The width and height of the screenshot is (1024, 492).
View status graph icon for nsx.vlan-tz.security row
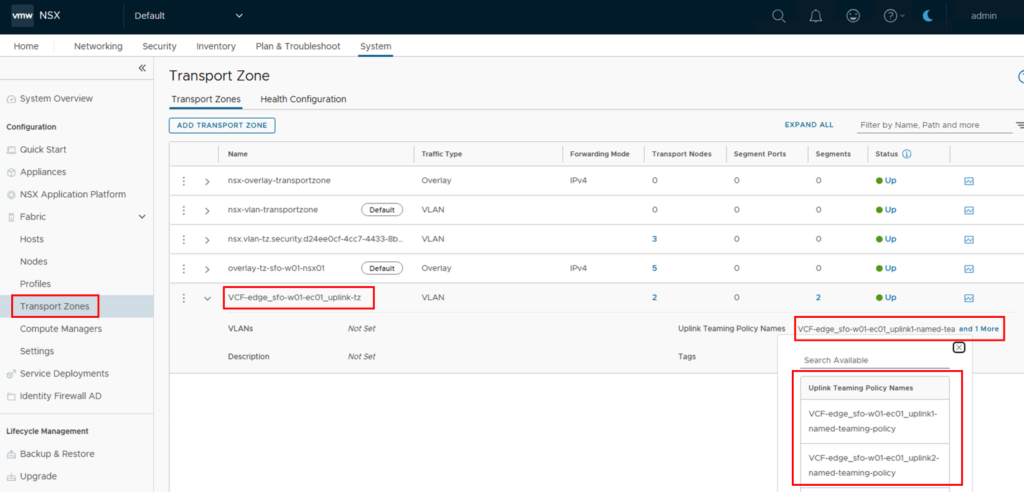[x=969, y=240]
